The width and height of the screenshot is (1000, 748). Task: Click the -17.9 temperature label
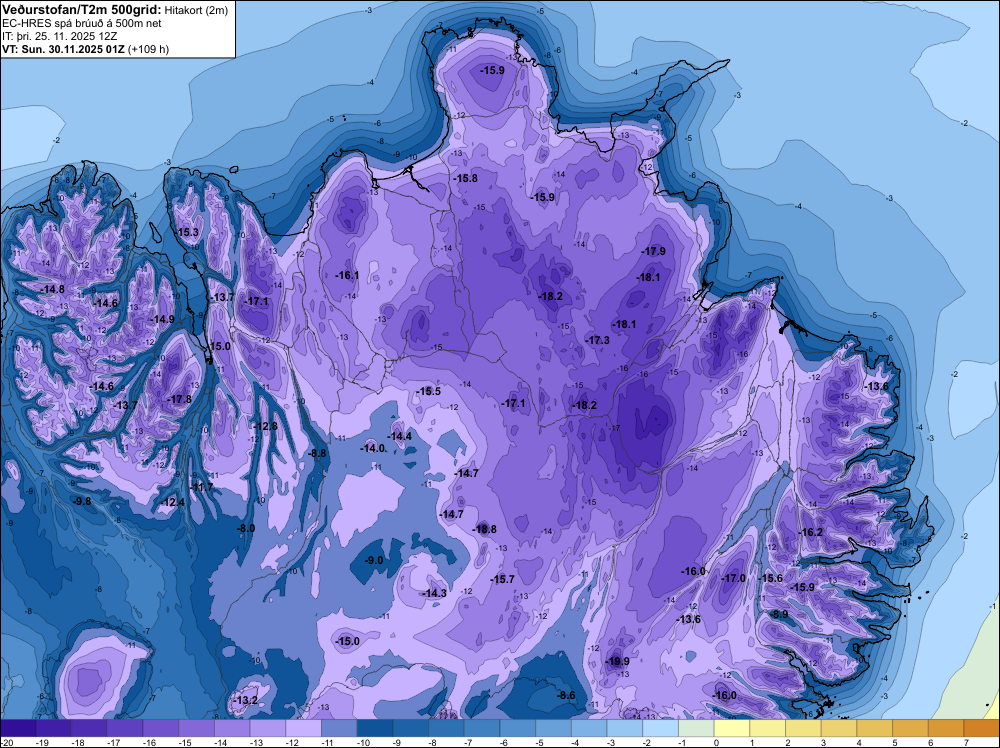pos(654,251)
